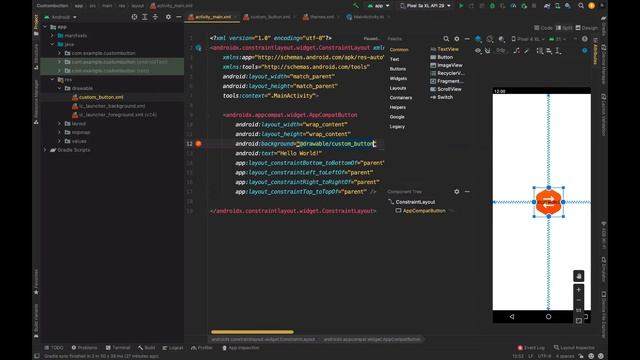Toggle autoconnect magnet icon

[x=488, y=51]
